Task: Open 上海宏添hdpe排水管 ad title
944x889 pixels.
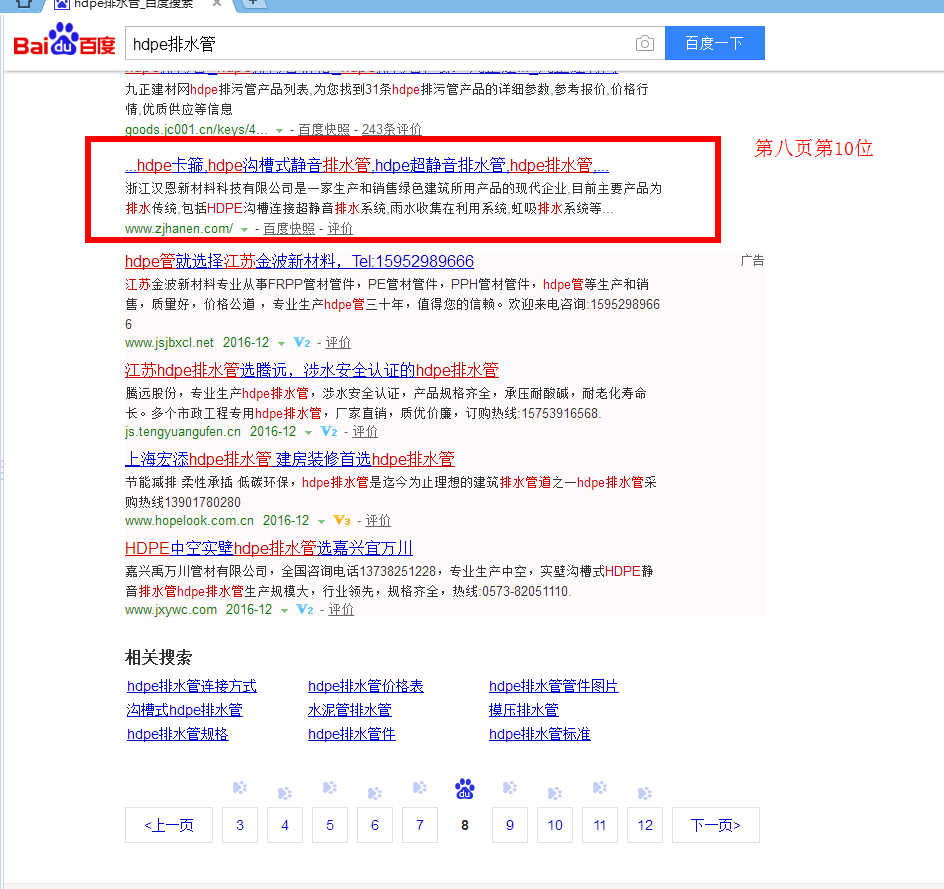Action: 290,459
